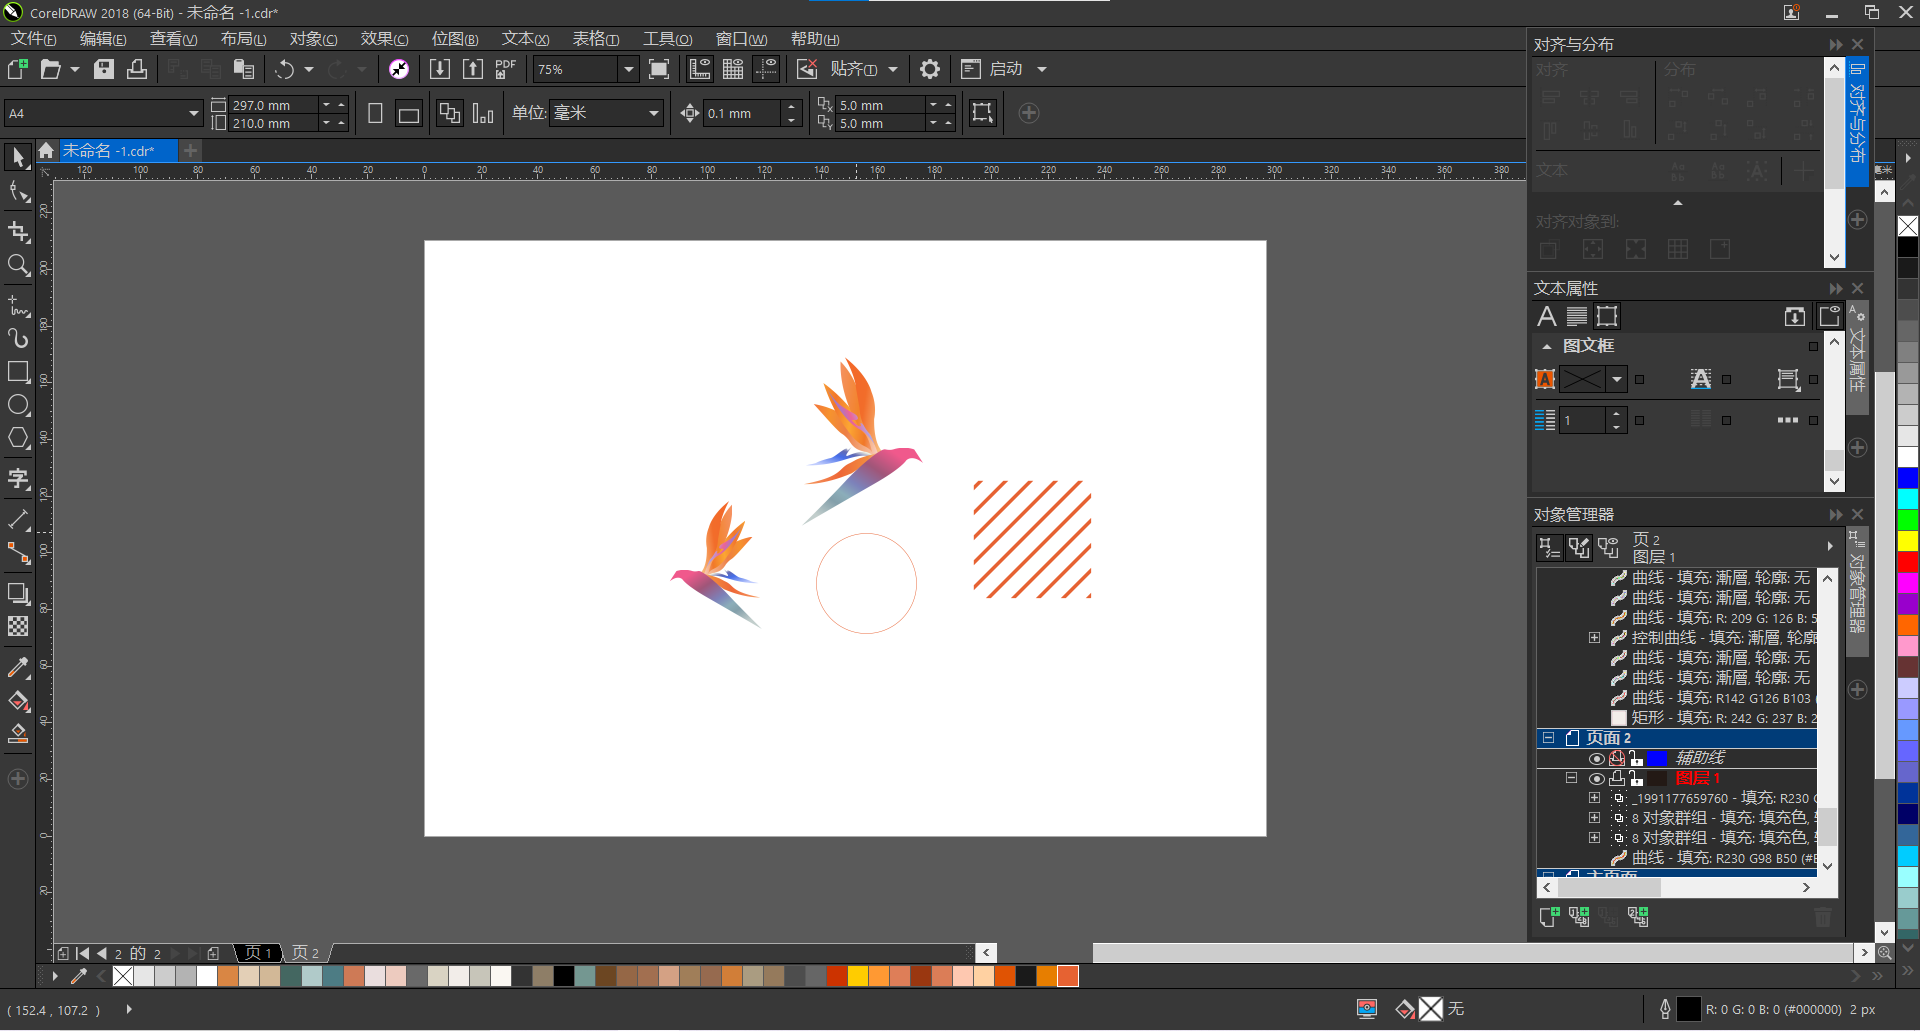Pick the Text tool in toolbox

pyautogui.click(x=18, y=479)
